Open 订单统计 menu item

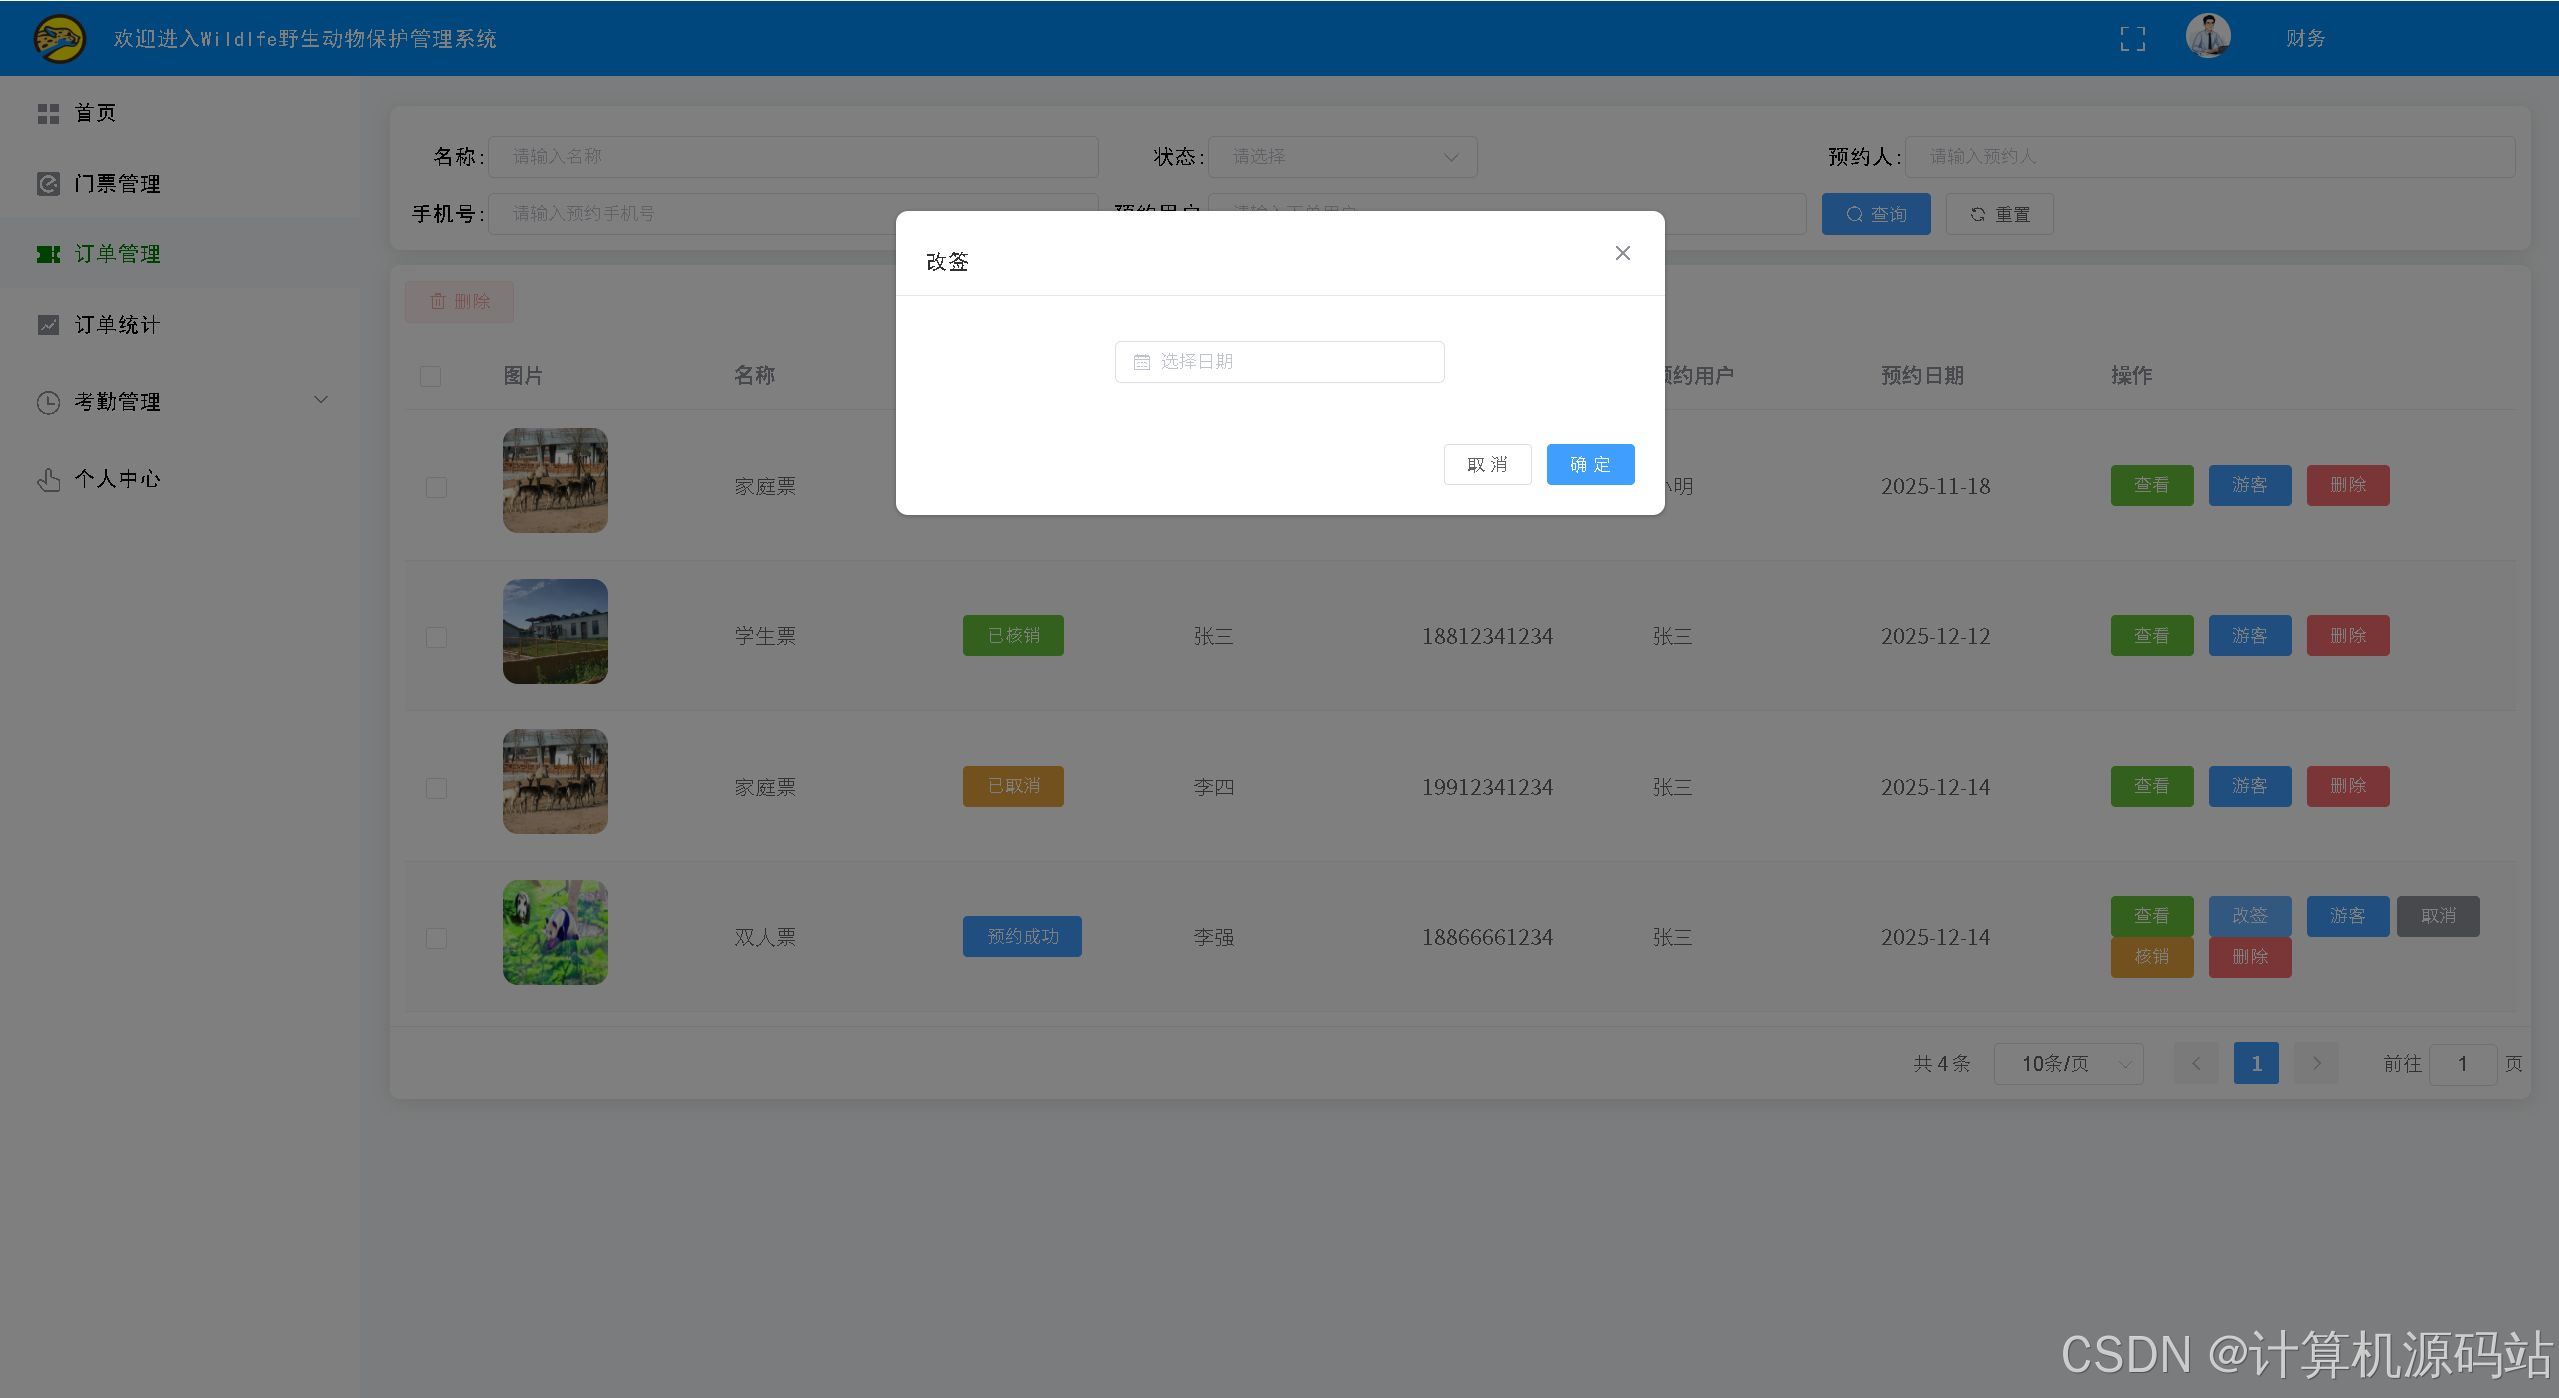[x=180, y=325]
